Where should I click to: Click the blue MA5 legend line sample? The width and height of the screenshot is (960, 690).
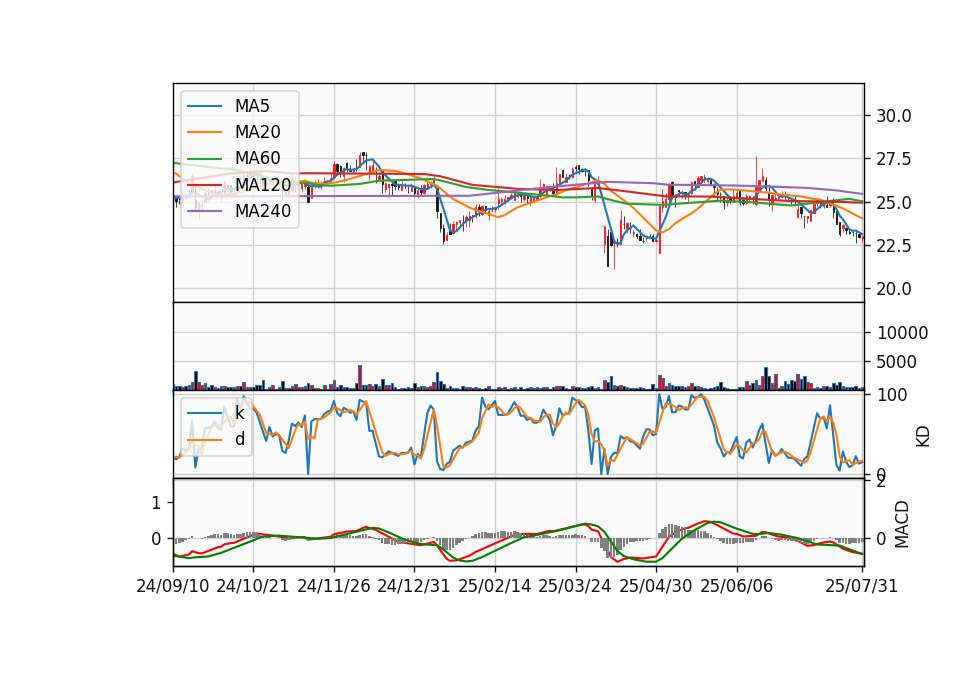coord(204,106)
